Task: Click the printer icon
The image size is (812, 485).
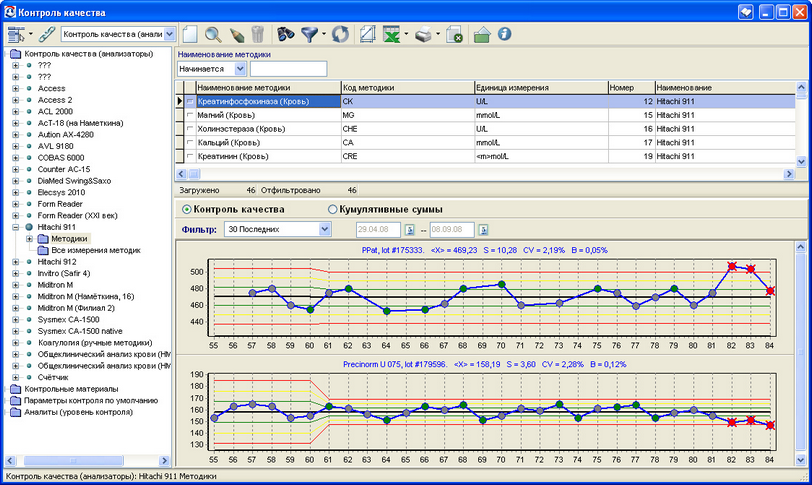Action: pos(423,35)
